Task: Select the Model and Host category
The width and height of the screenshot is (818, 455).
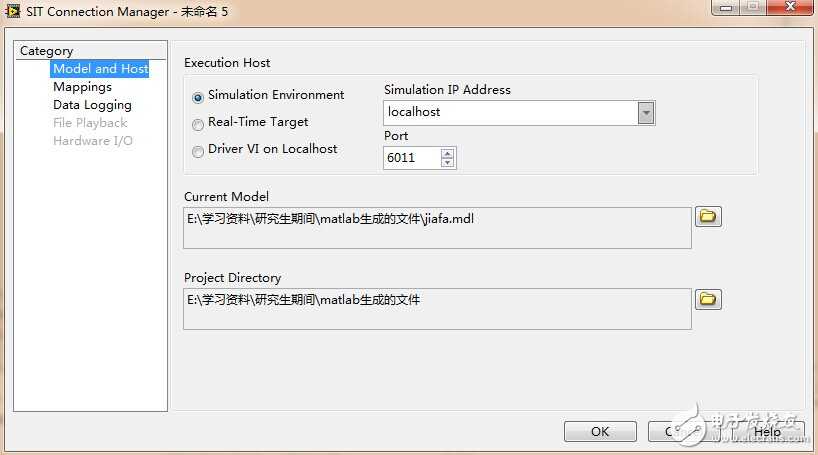Action: pyautogui.click(x=100, y=69)
